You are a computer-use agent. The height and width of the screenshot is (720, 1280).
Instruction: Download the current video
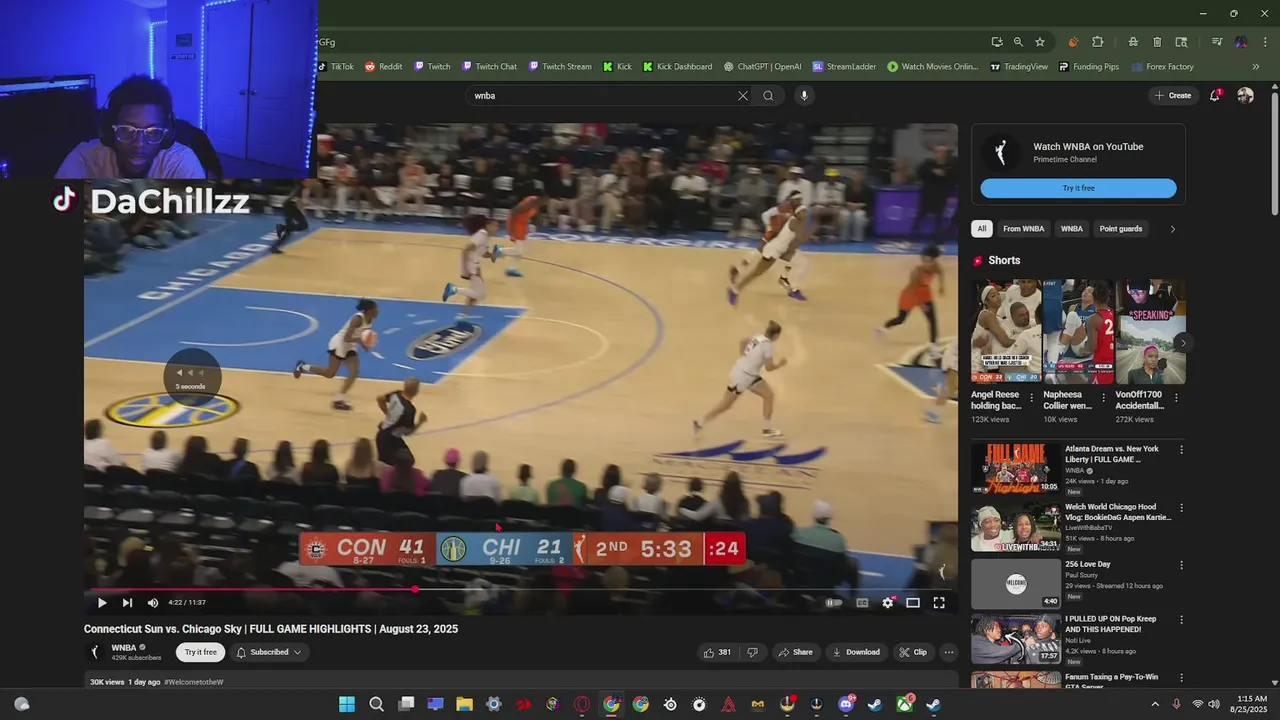point(856,652)
